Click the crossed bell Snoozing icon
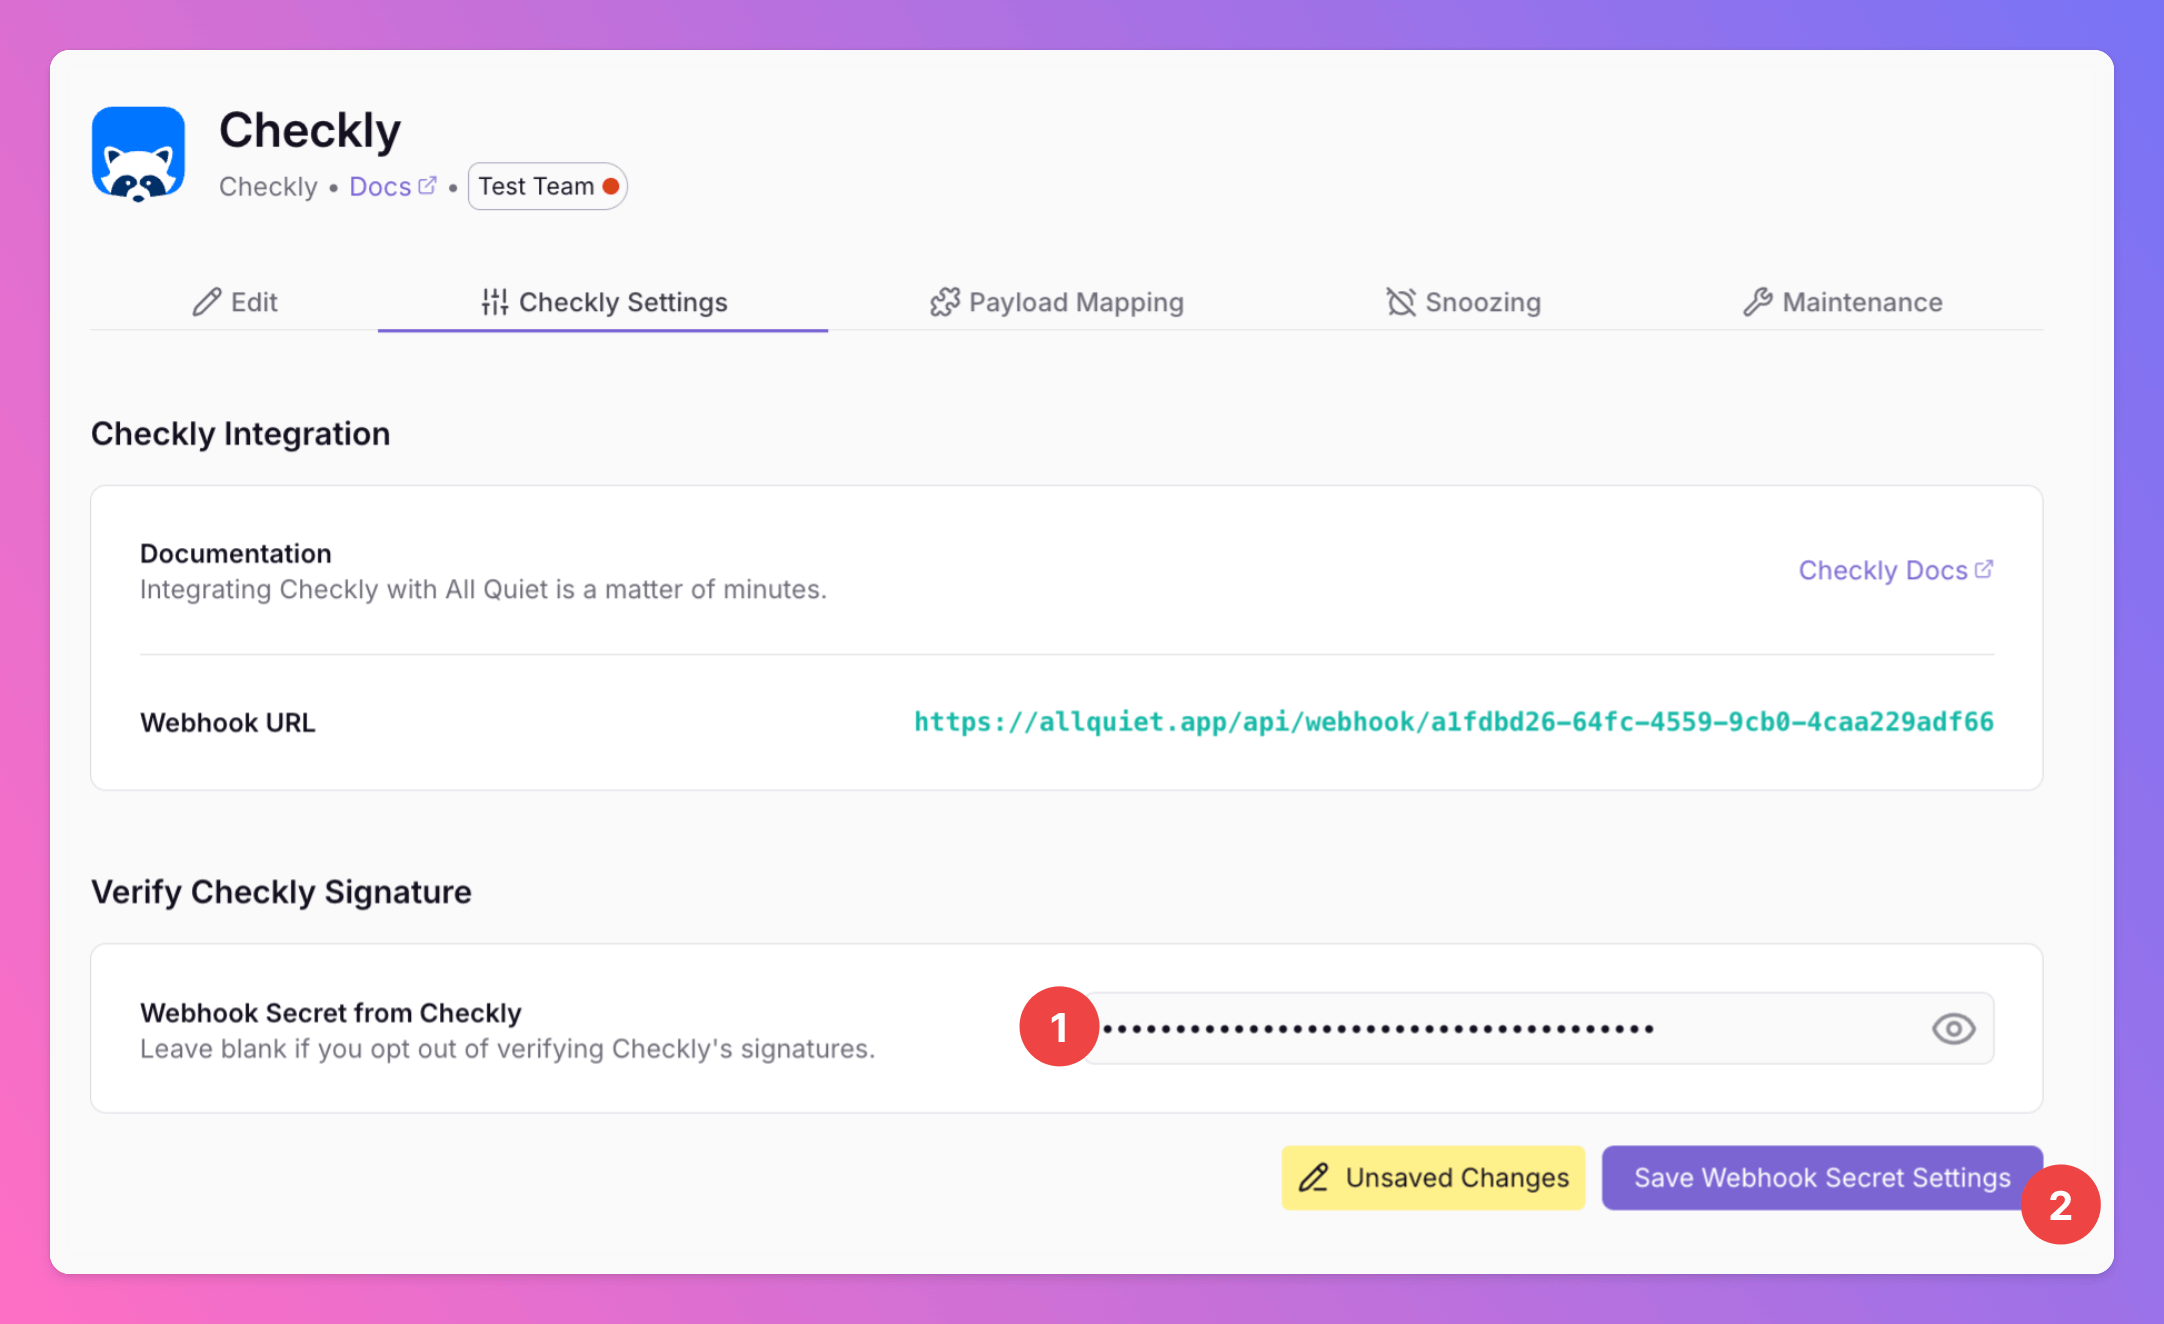Viewport: 2164px width, 1324px height. (x=1401, y=302)
